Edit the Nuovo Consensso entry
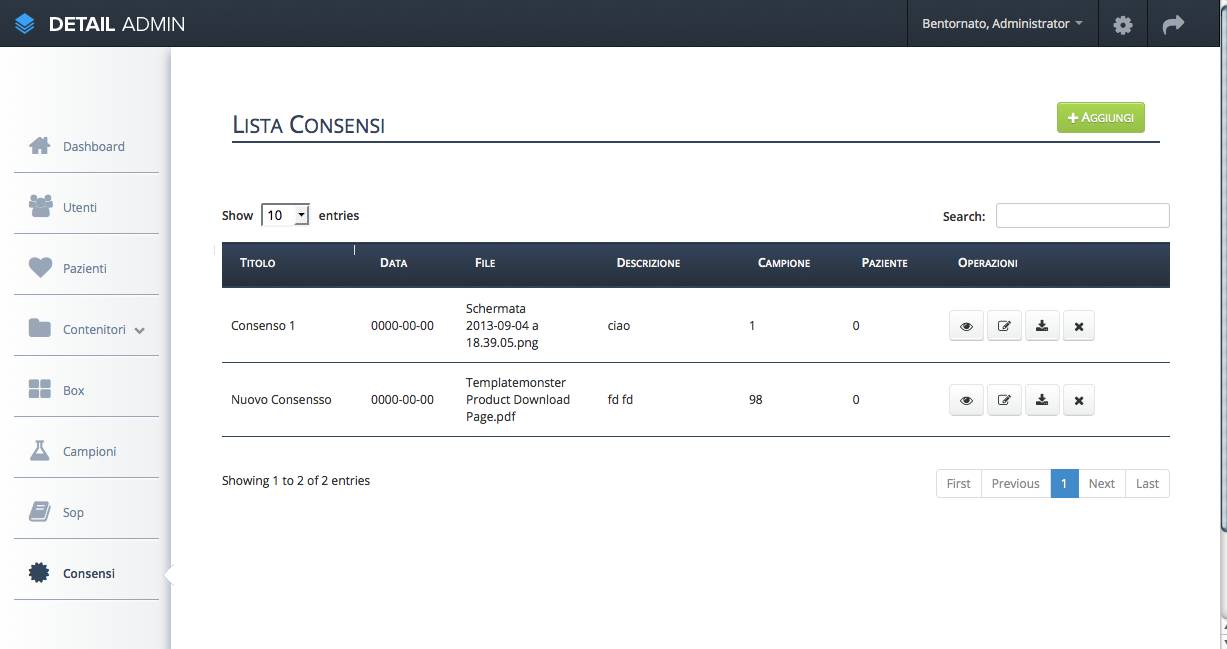1227x649 pixels. 1004,400
